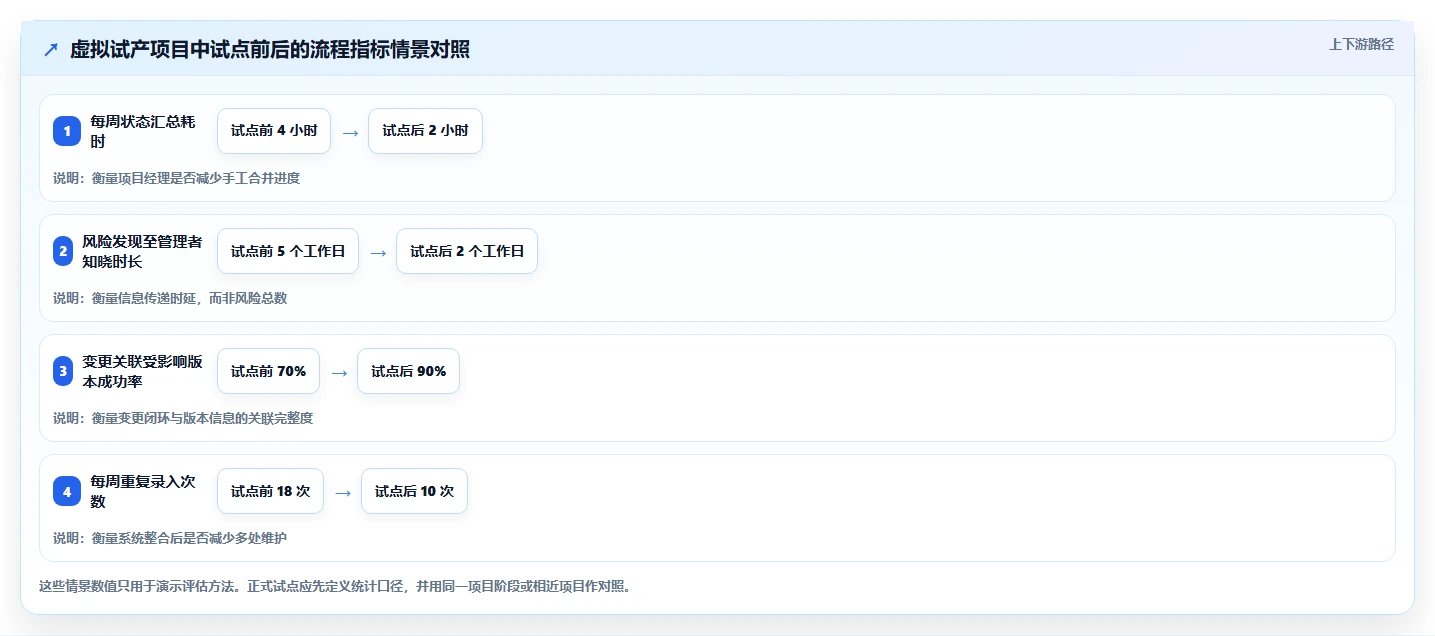Click the 试点后 2 个工作日 chip

click(467, 251)
